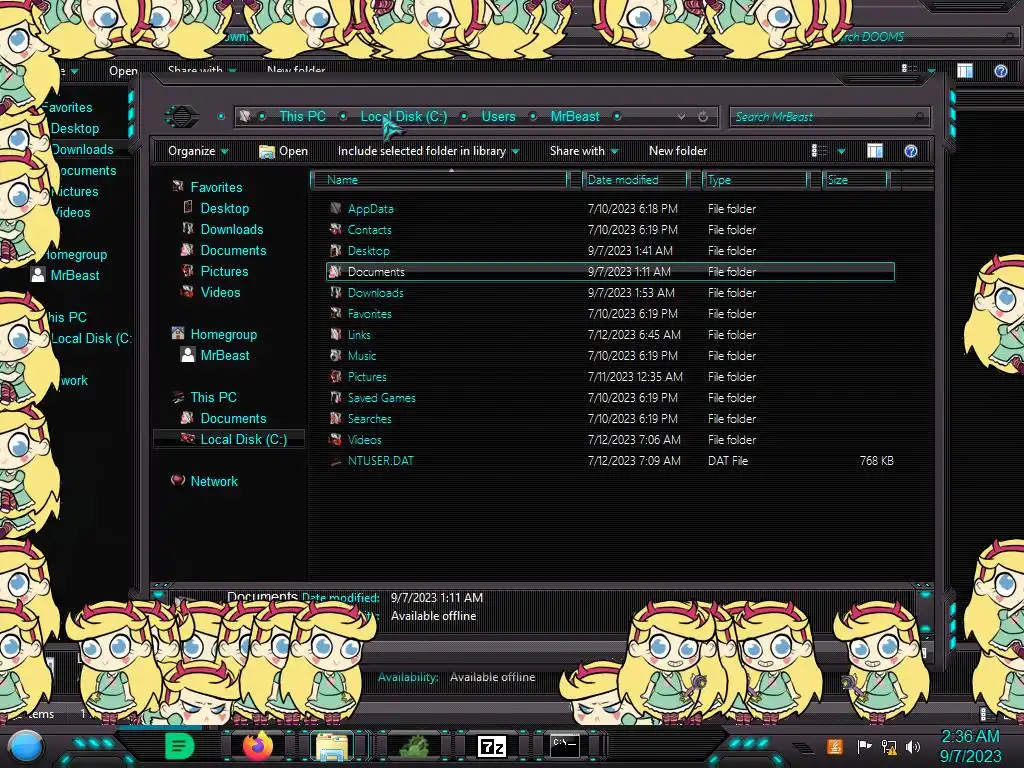Select the Documents folder row in list

tap(610, 272)
